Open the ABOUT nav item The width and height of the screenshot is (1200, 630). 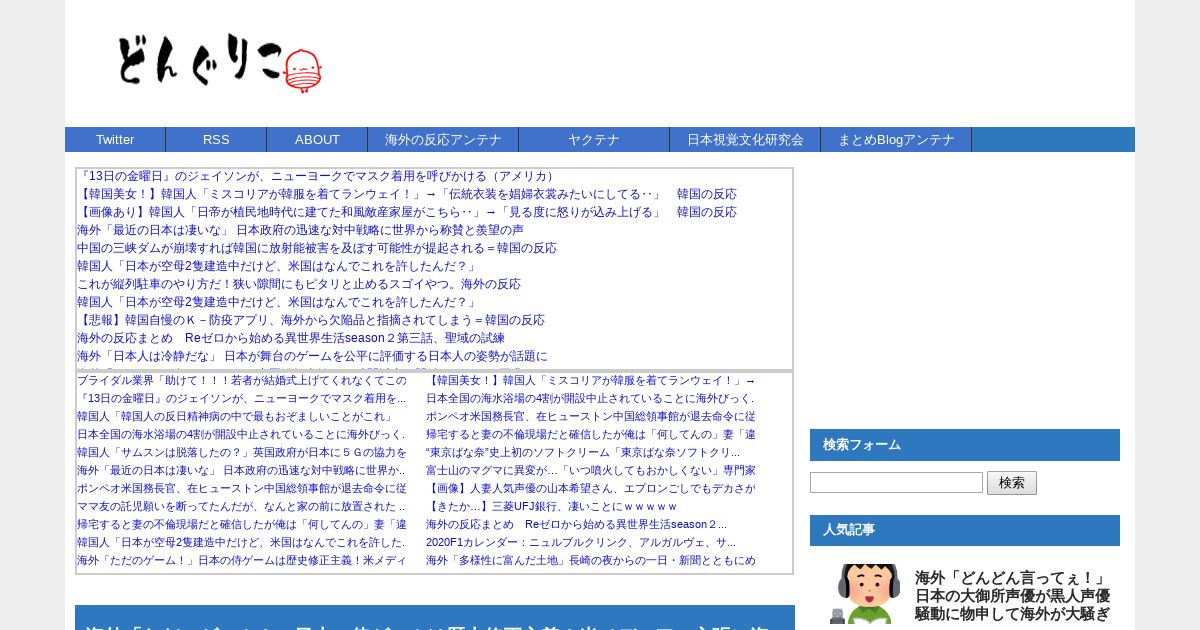coord(317,140)
